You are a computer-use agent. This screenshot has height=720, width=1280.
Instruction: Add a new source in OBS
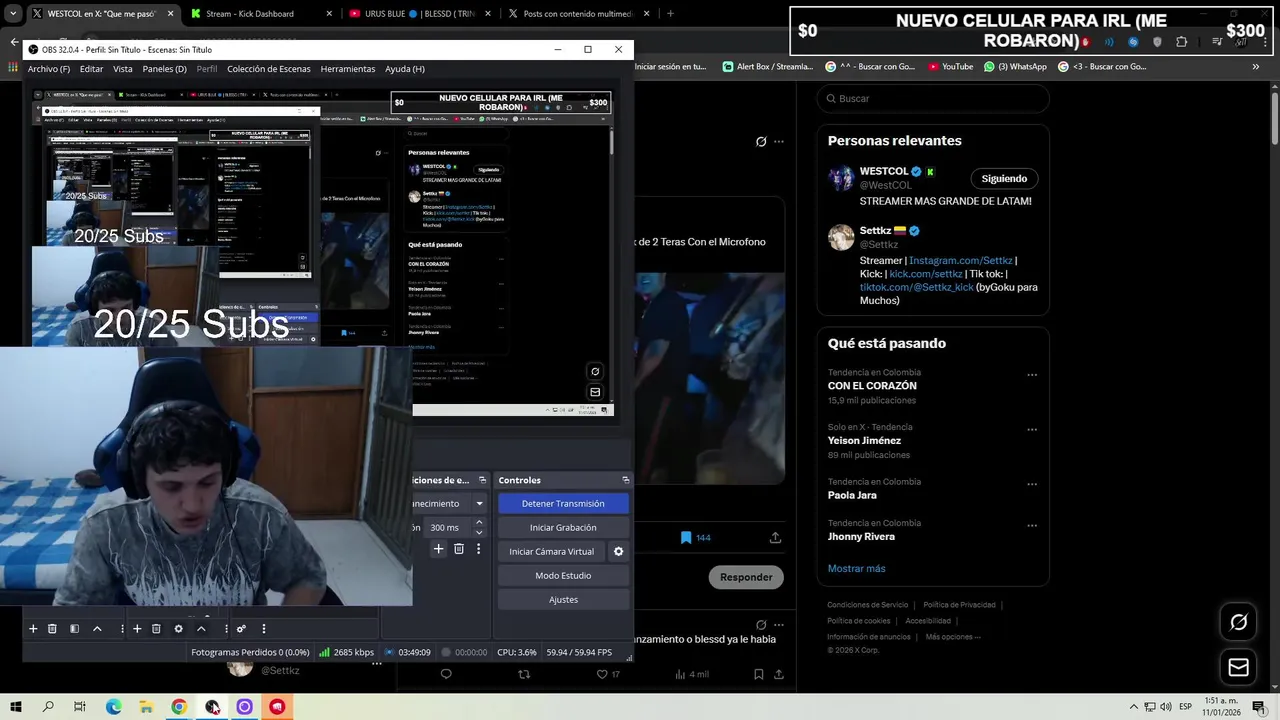(137, 629)
